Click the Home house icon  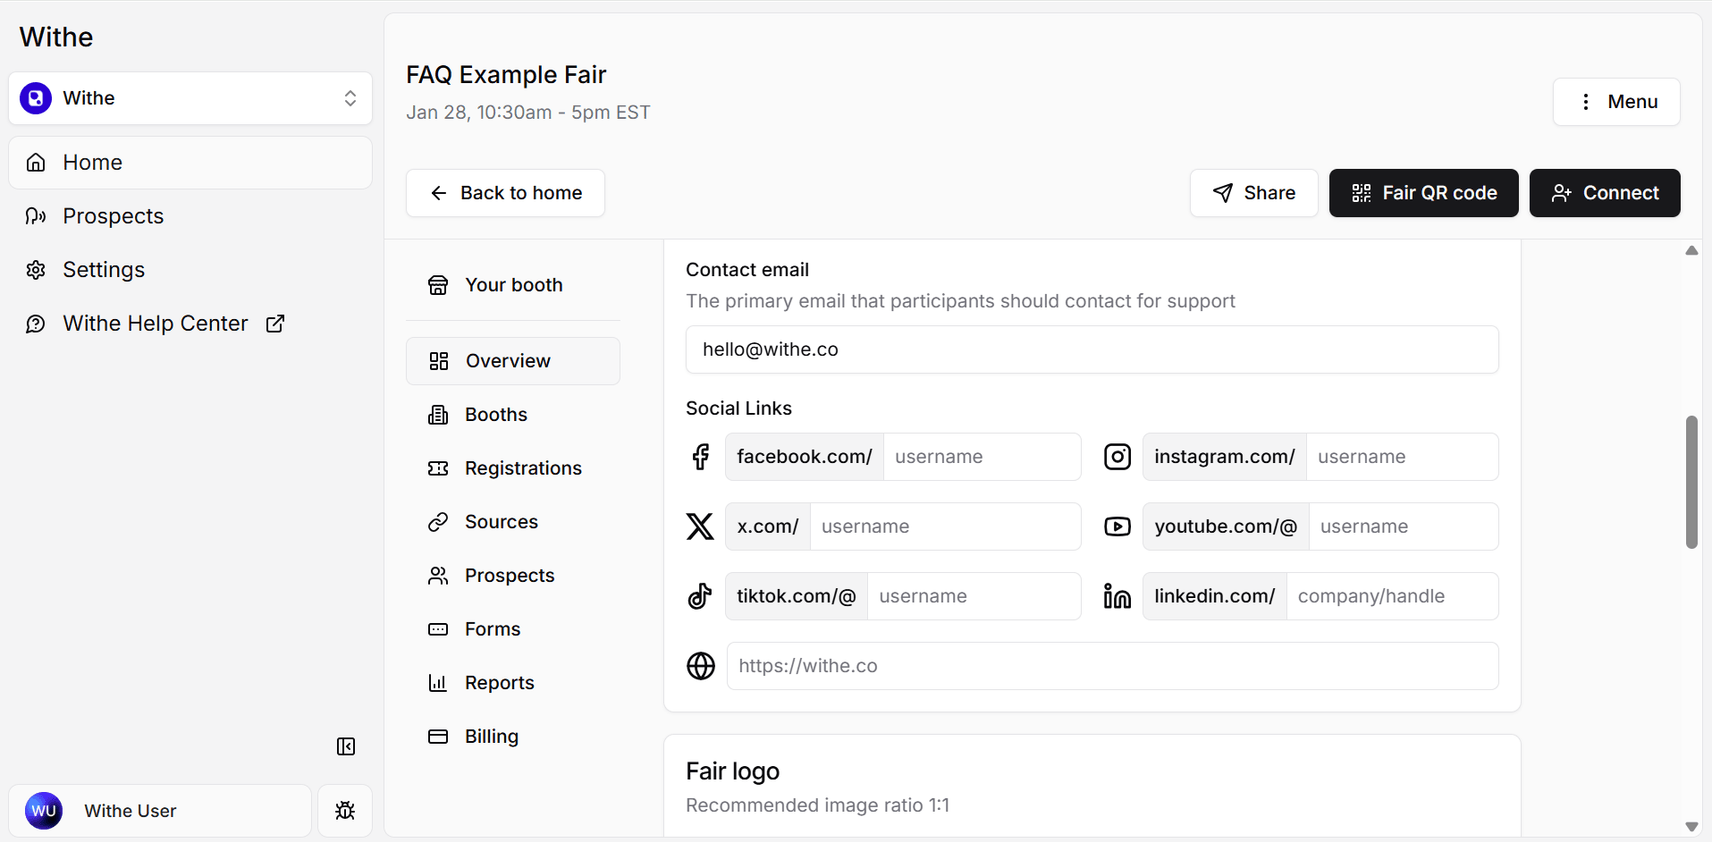pyautogui.click(x=36, y=162)
